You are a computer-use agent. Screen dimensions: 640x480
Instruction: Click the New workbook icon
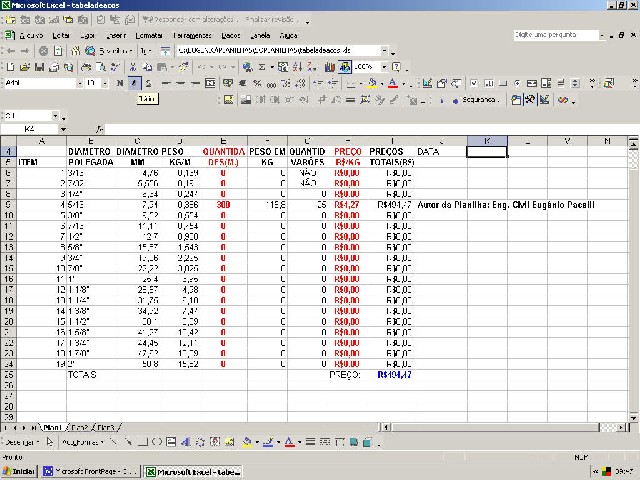tap(11, 67)
